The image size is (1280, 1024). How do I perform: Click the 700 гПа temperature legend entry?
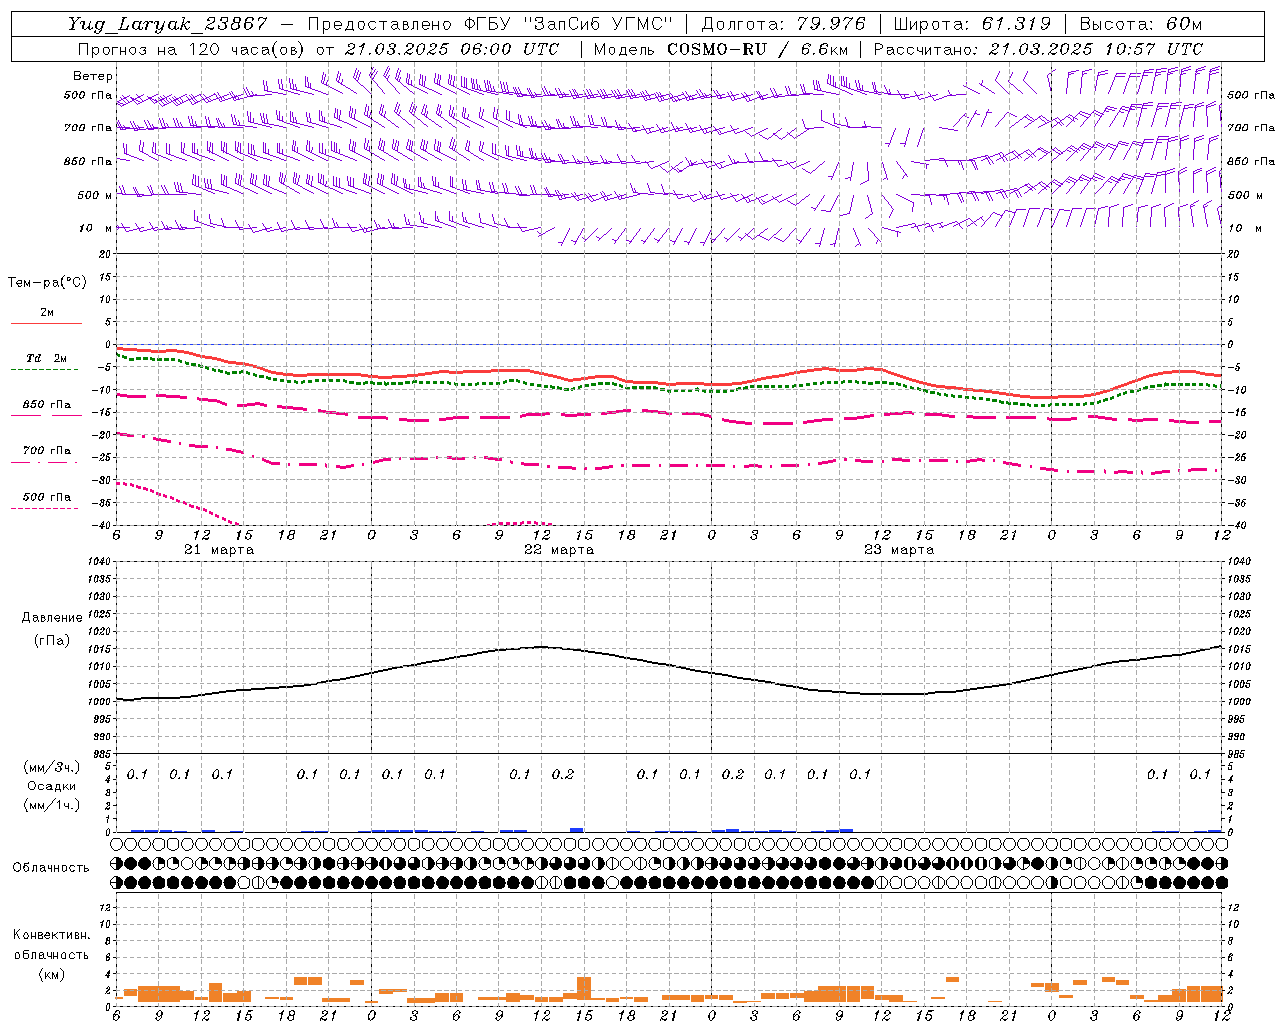coord(47,451)
